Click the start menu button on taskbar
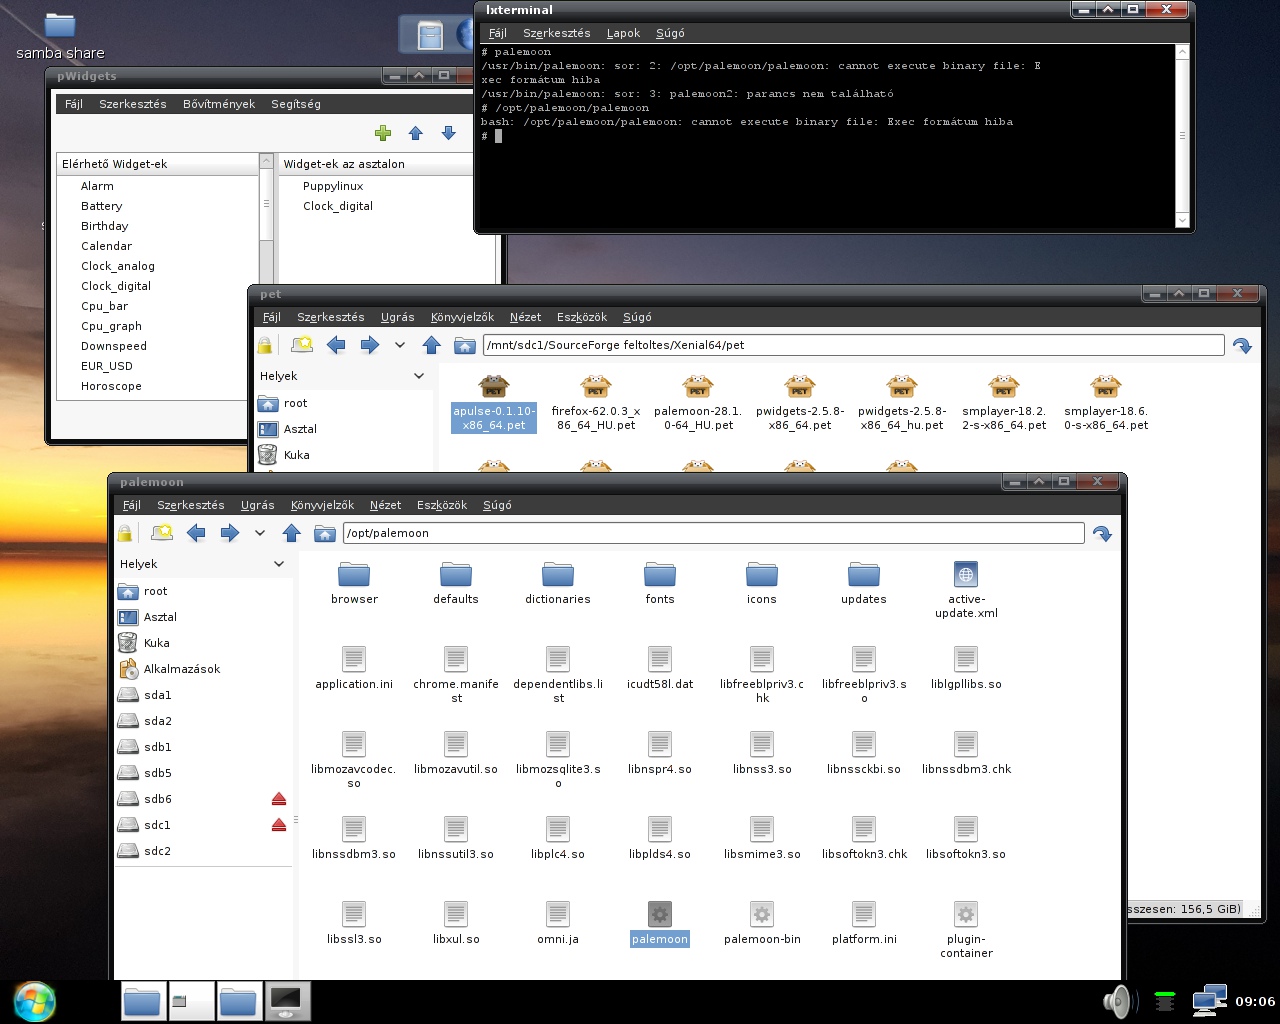This screenshot has height=1024, width=1280. (x=34, y=1002)
